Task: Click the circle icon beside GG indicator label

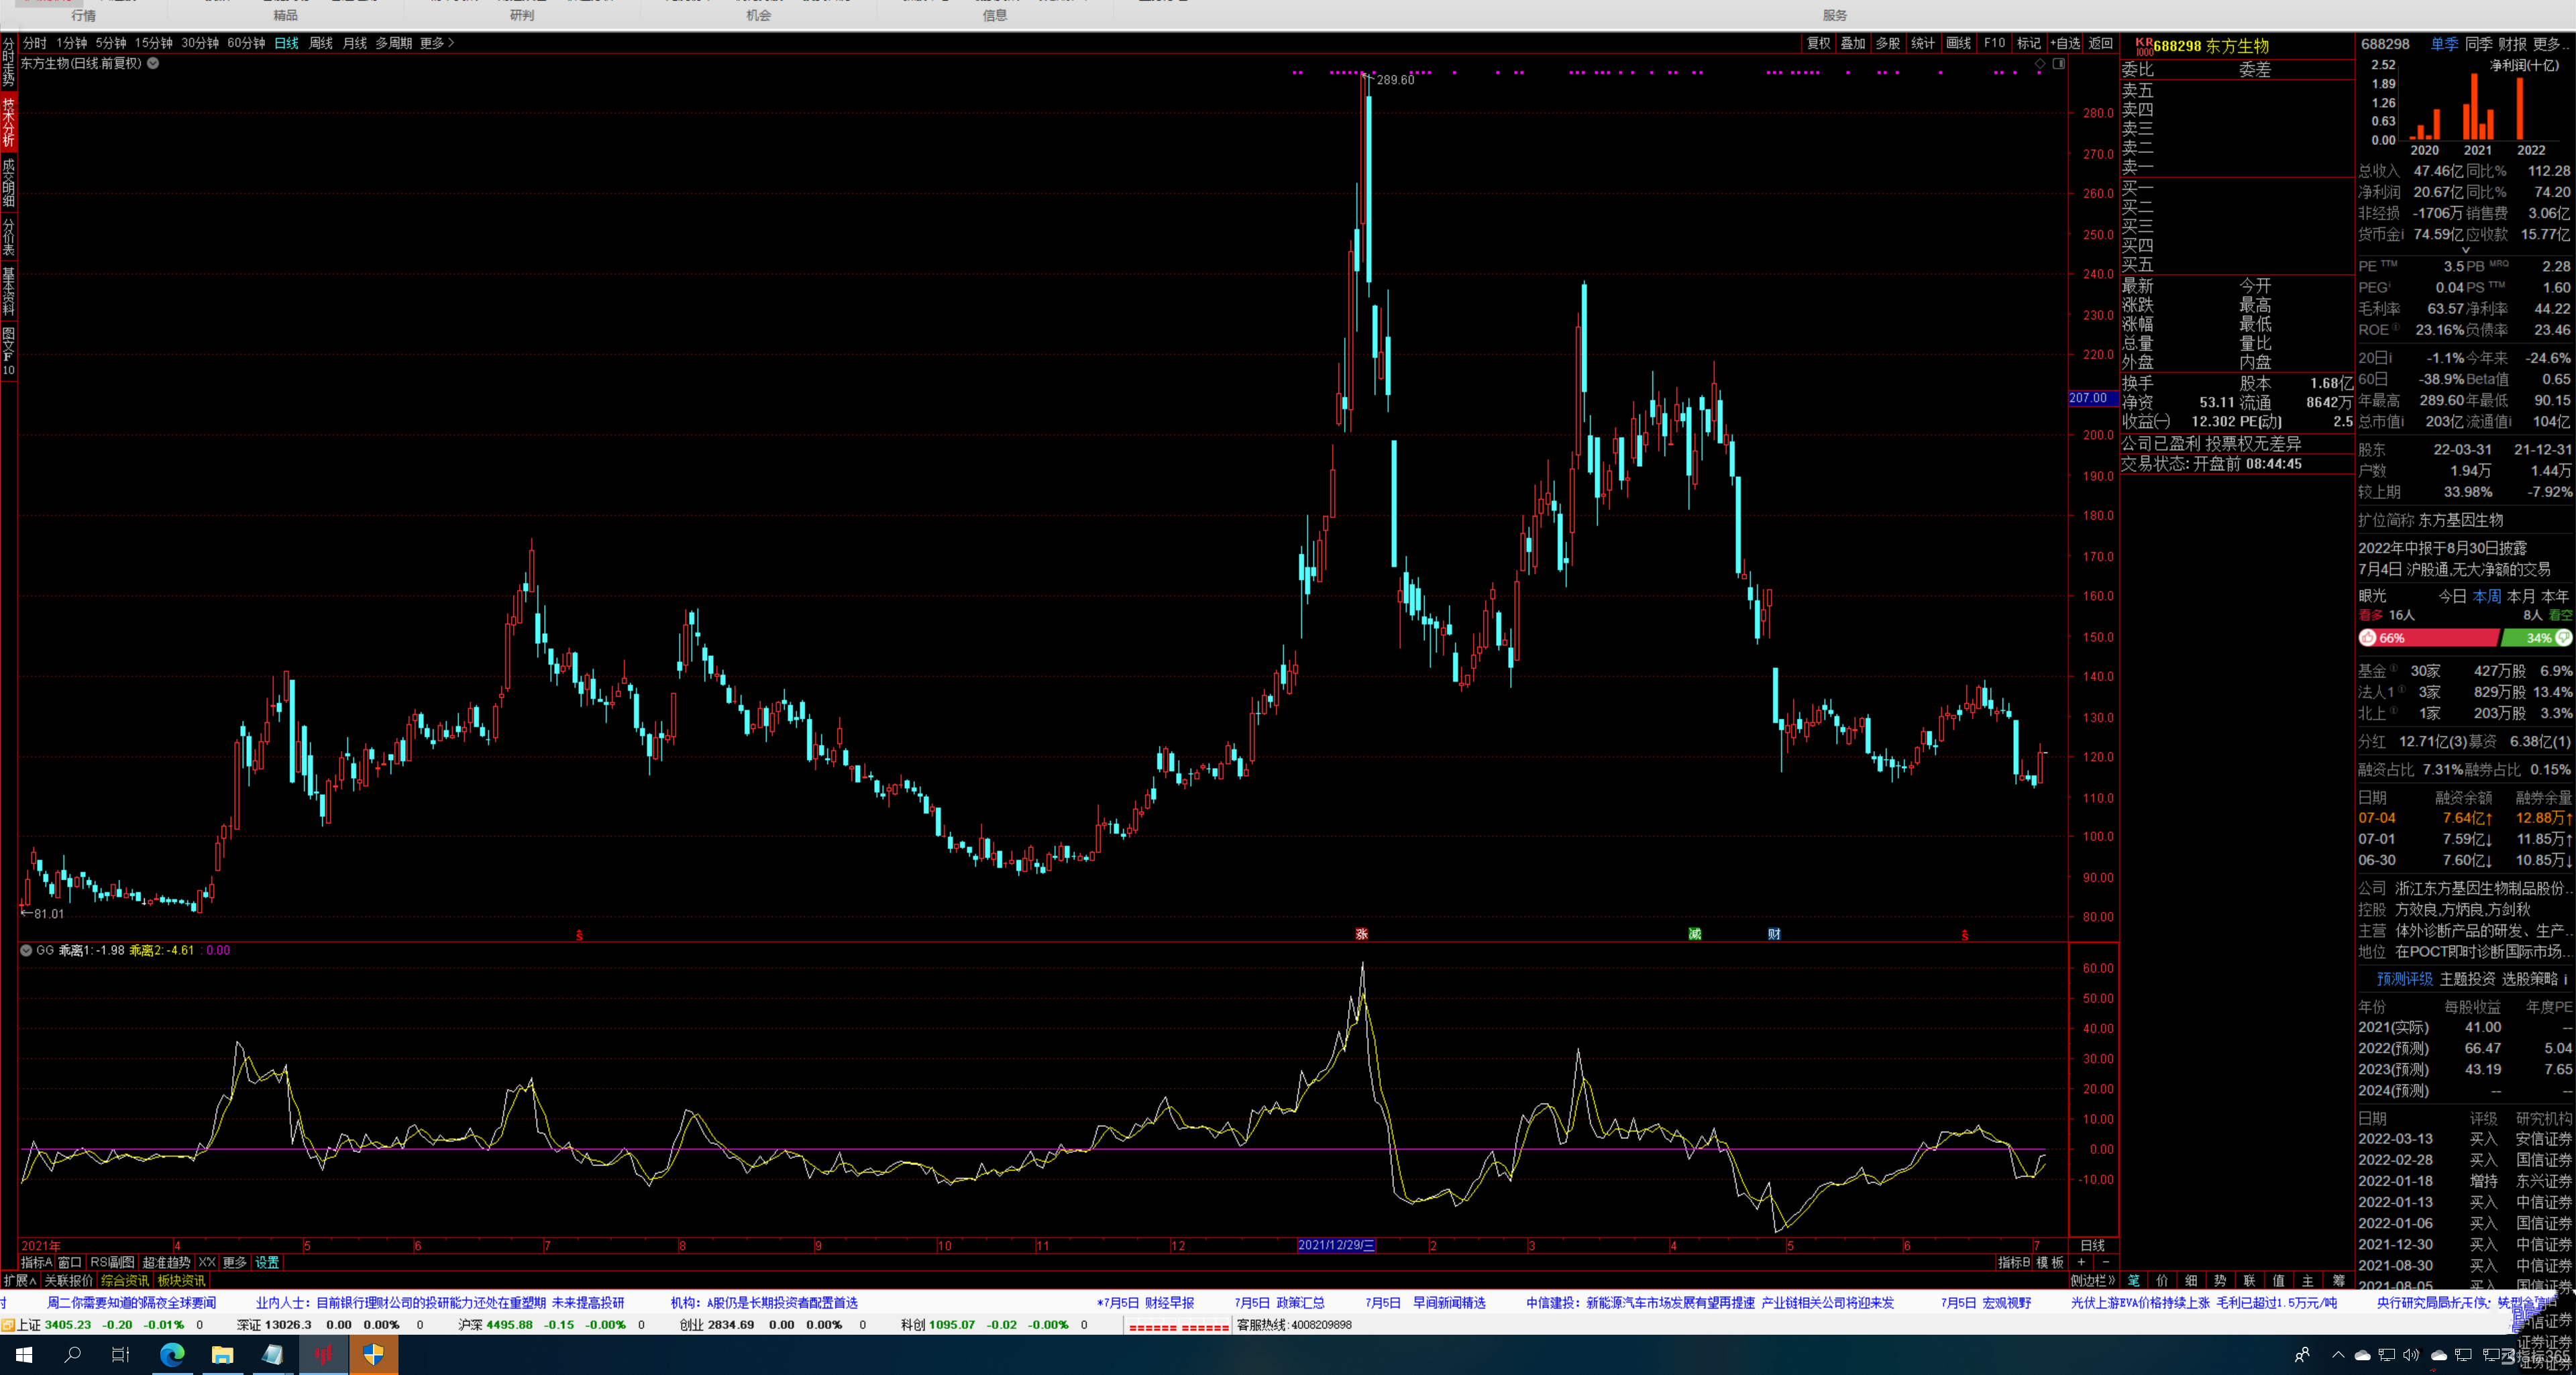Action: click(26, 950)
